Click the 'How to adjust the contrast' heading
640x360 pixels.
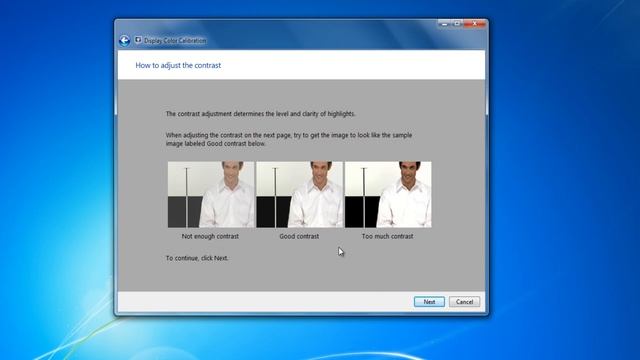tap(178, 65)
